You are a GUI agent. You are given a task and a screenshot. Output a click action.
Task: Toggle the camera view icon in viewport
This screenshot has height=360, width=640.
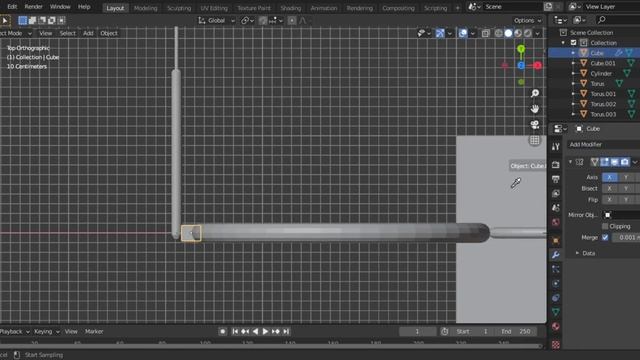point(535,124)
